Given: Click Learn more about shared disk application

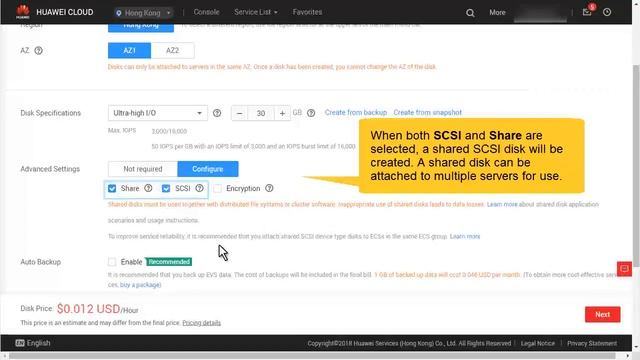Looking at the screenshot, I should pos(502,204).
